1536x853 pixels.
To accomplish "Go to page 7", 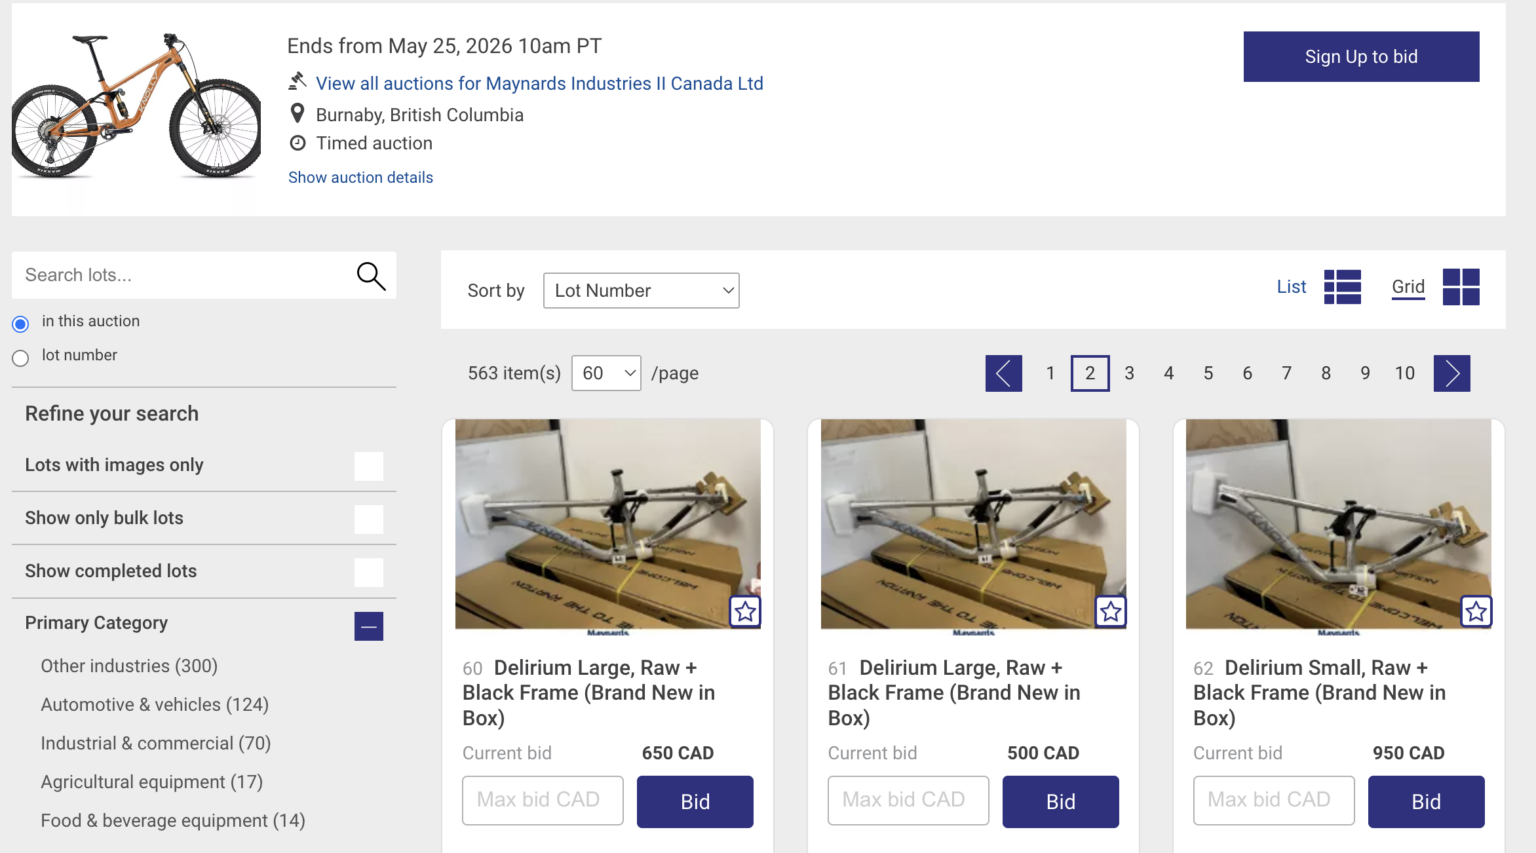I will point(1287,373).
